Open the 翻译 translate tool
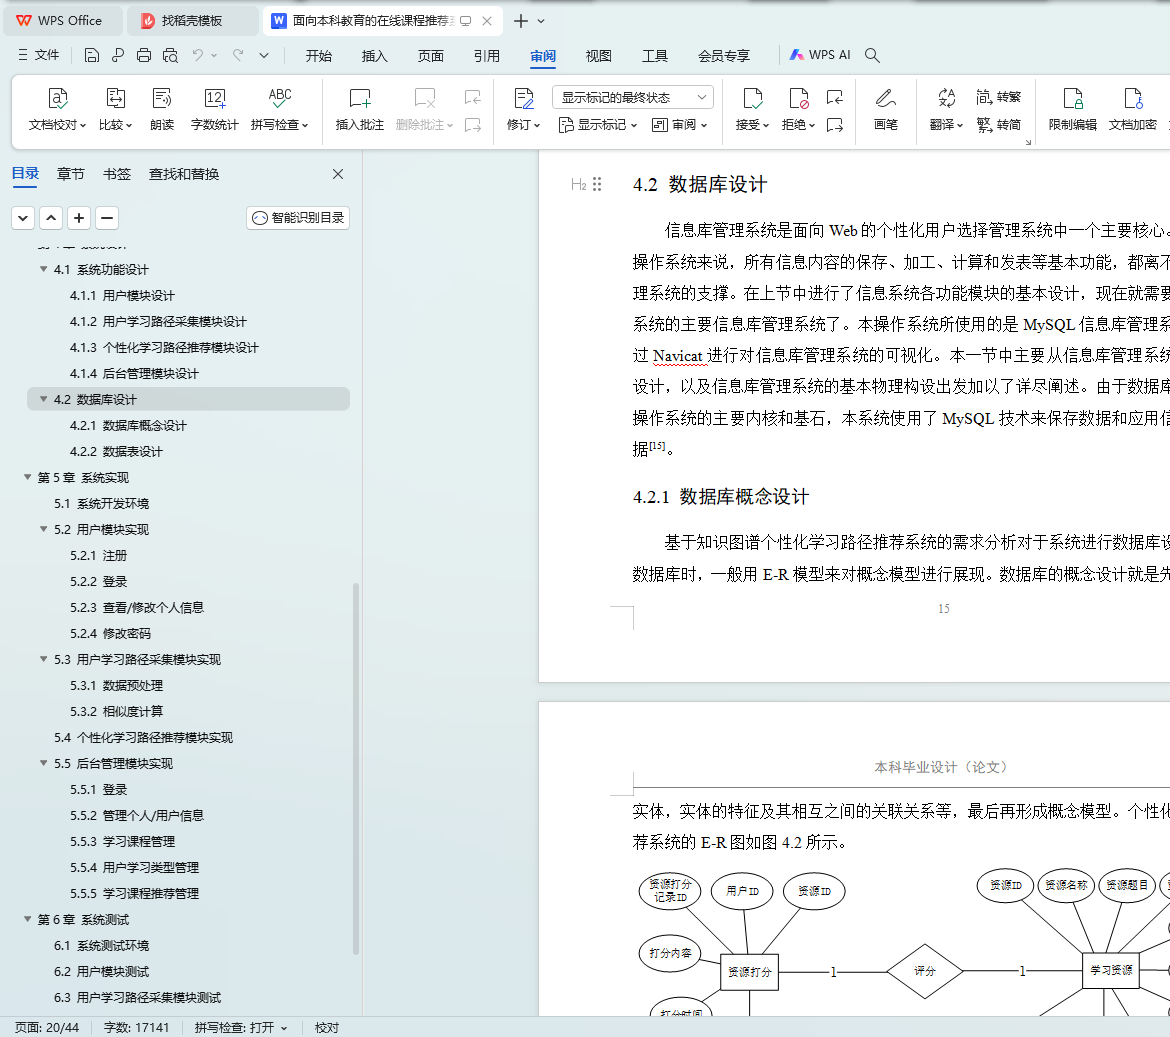Image resolution: width=1170 pixels, height=1037 pixels. pos(946,109)
